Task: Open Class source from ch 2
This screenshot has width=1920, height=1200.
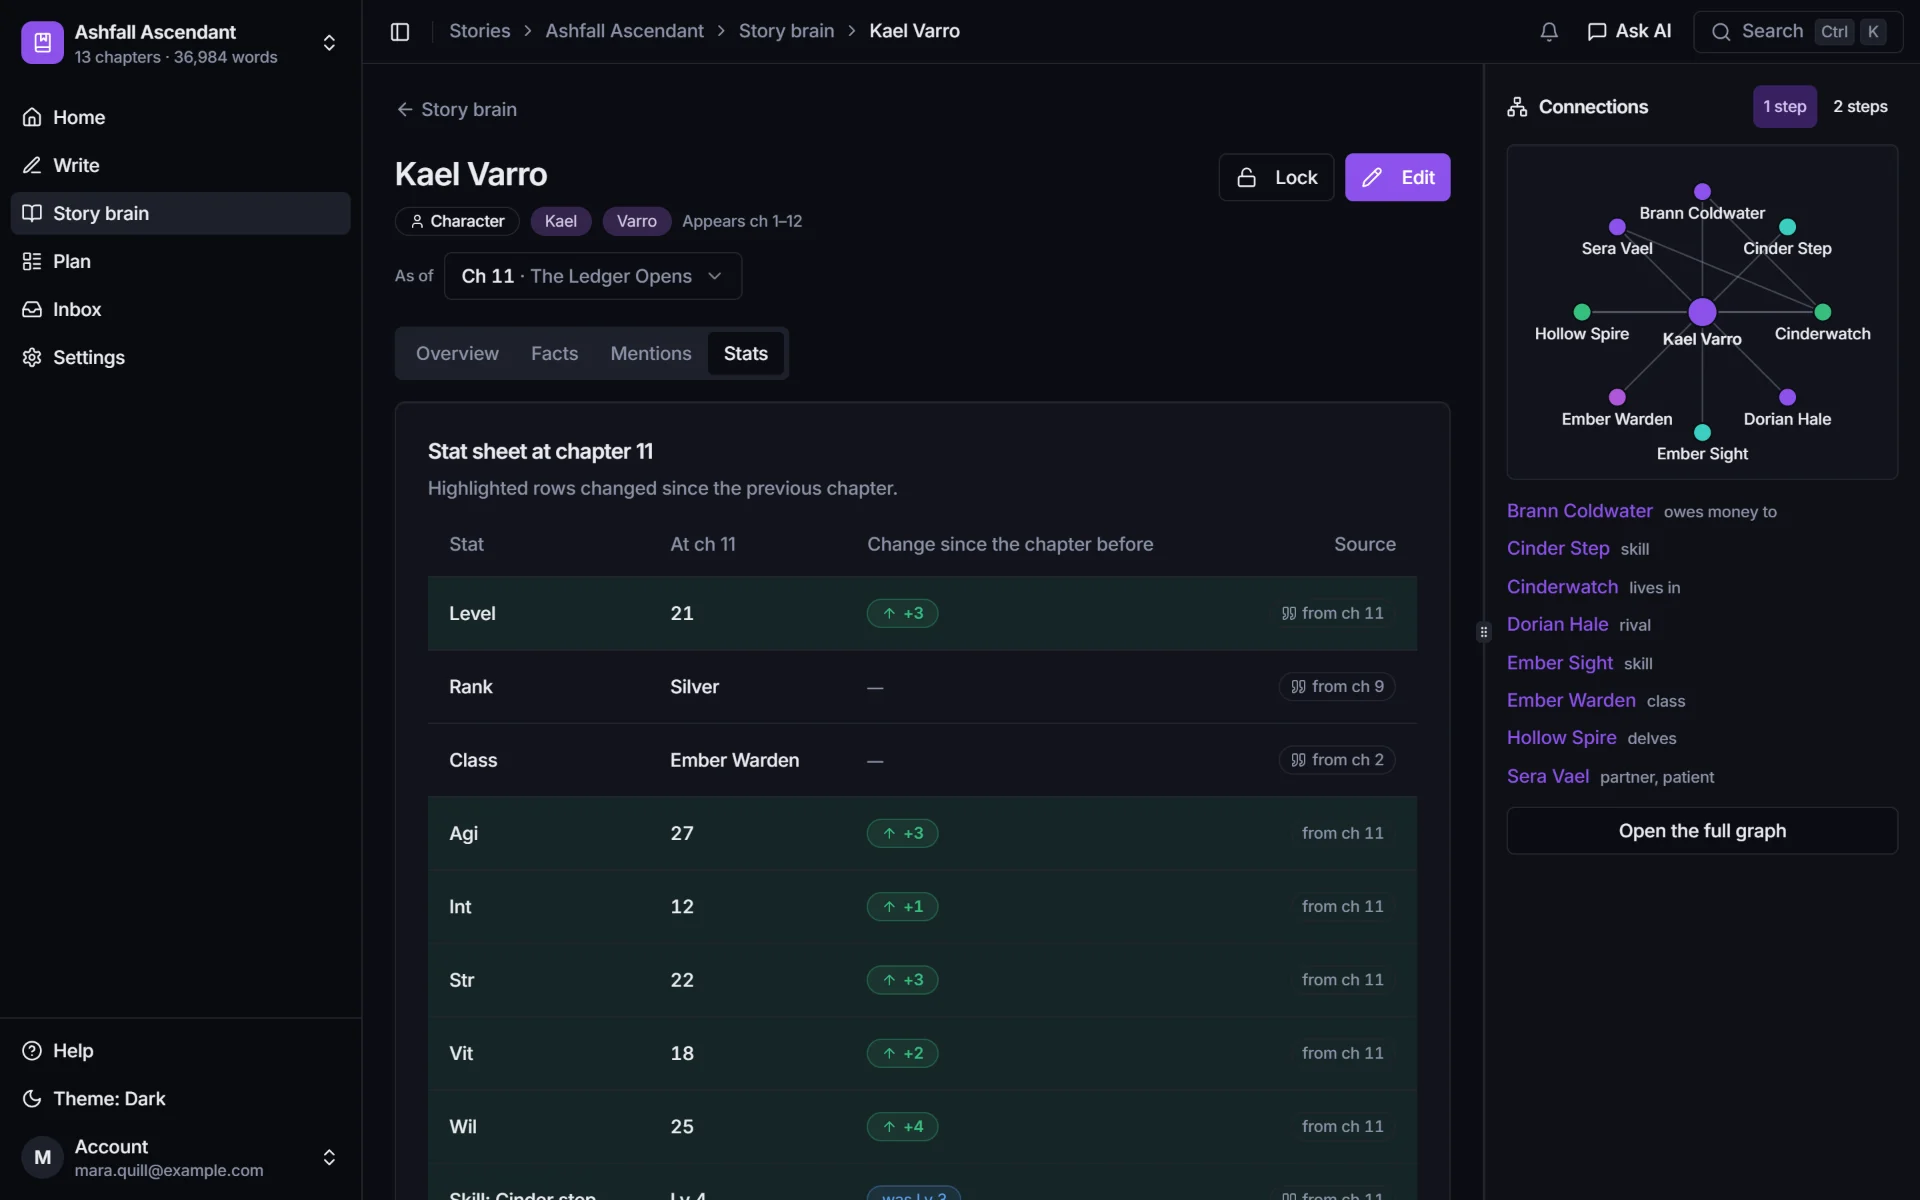Action: point(1337,760)
